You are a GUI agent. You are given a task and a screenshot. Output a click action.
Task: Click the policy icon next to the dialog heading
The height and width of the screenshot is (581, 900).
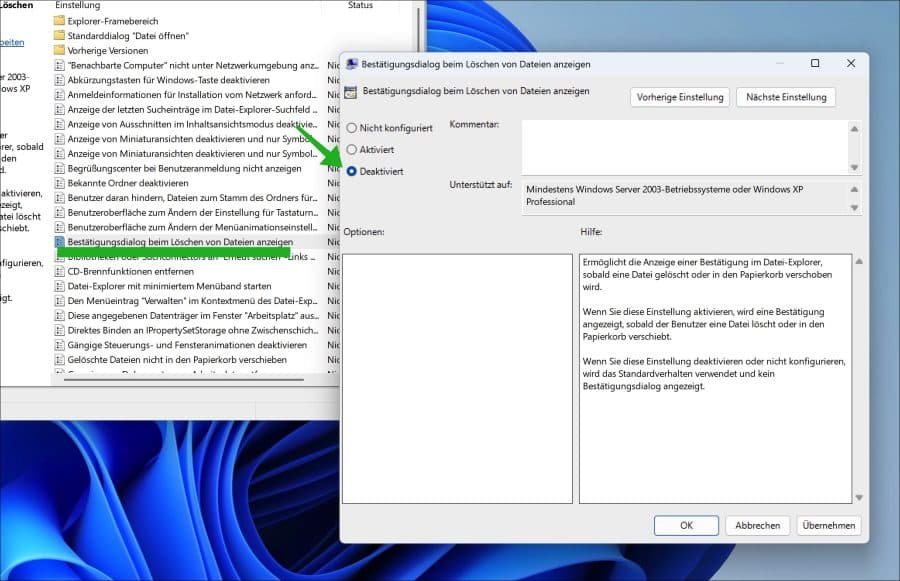[x=350, y=90]
